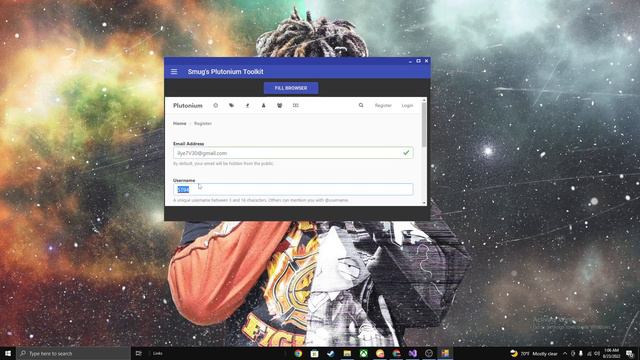Open the notification center icon
The width and height of the screenshot is (640, 360).
[630, 353]
